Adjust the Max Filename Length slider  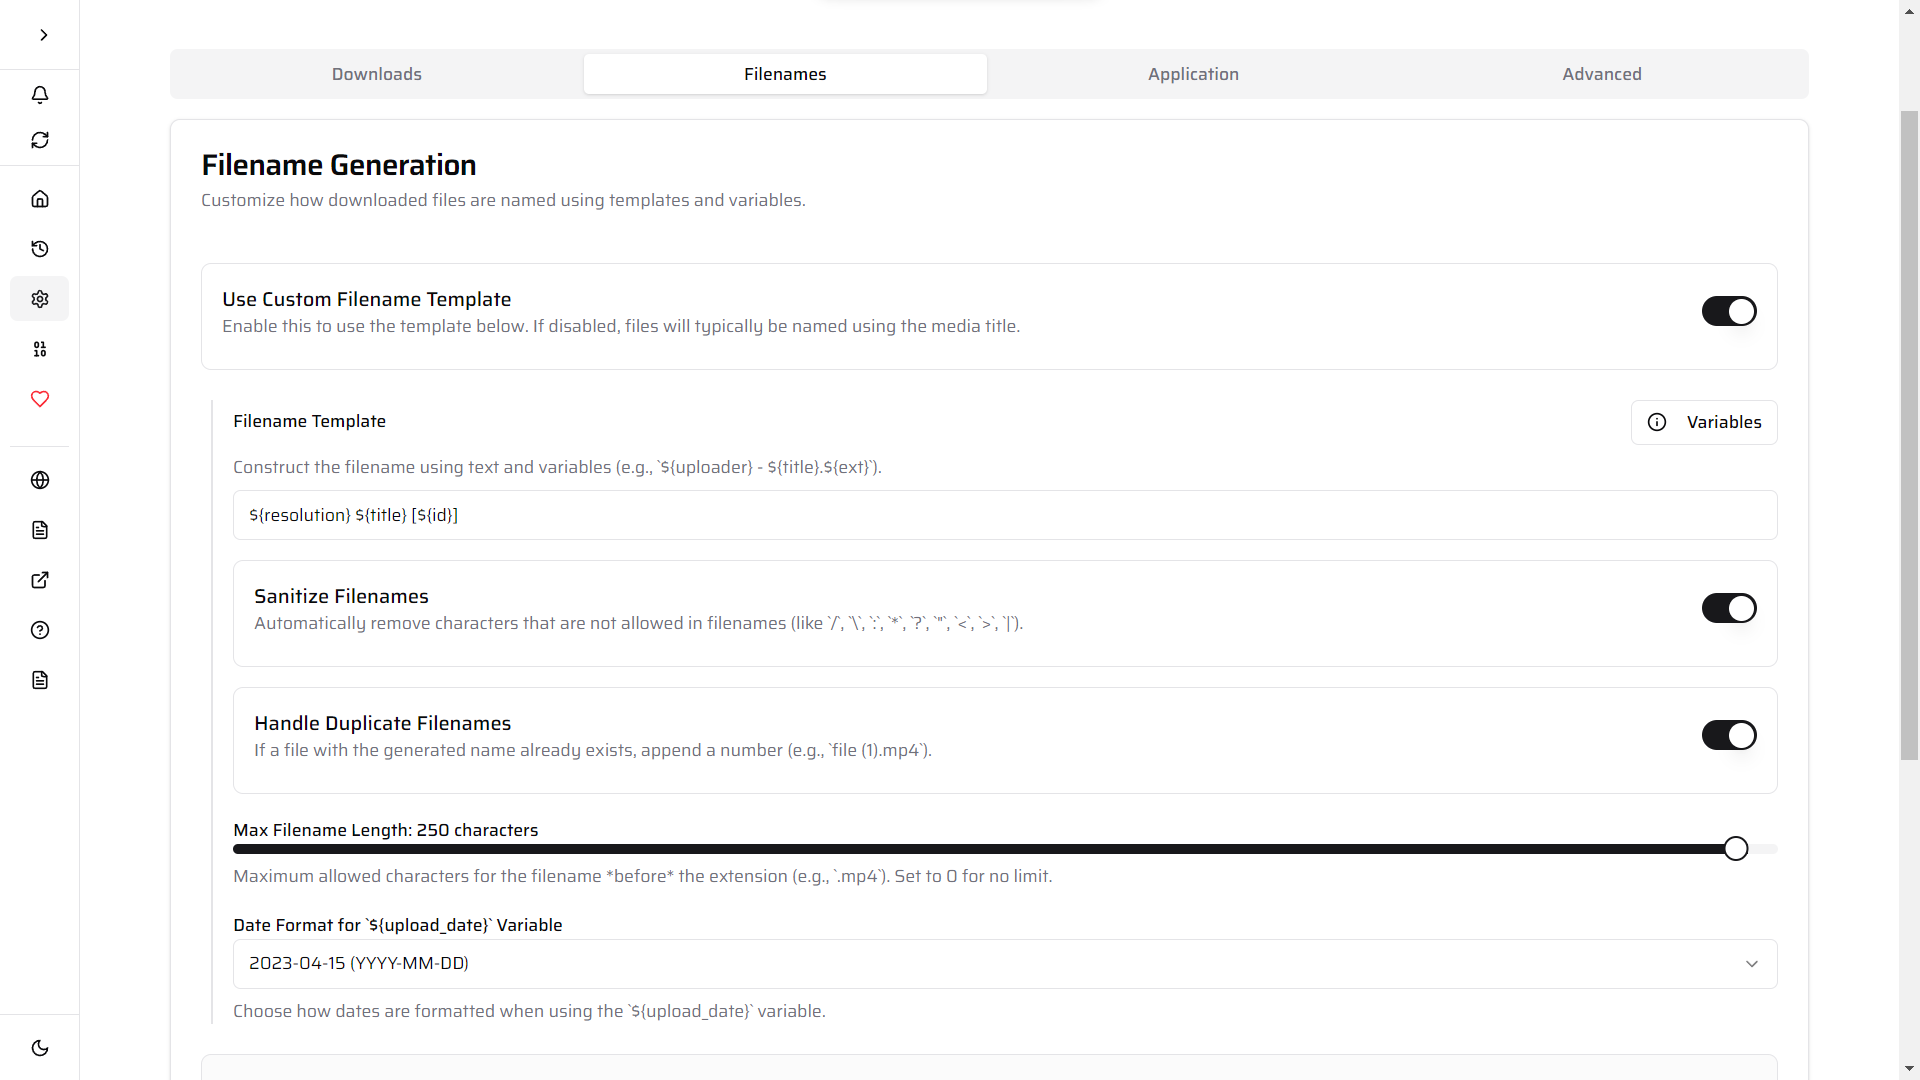point(1736,848)
